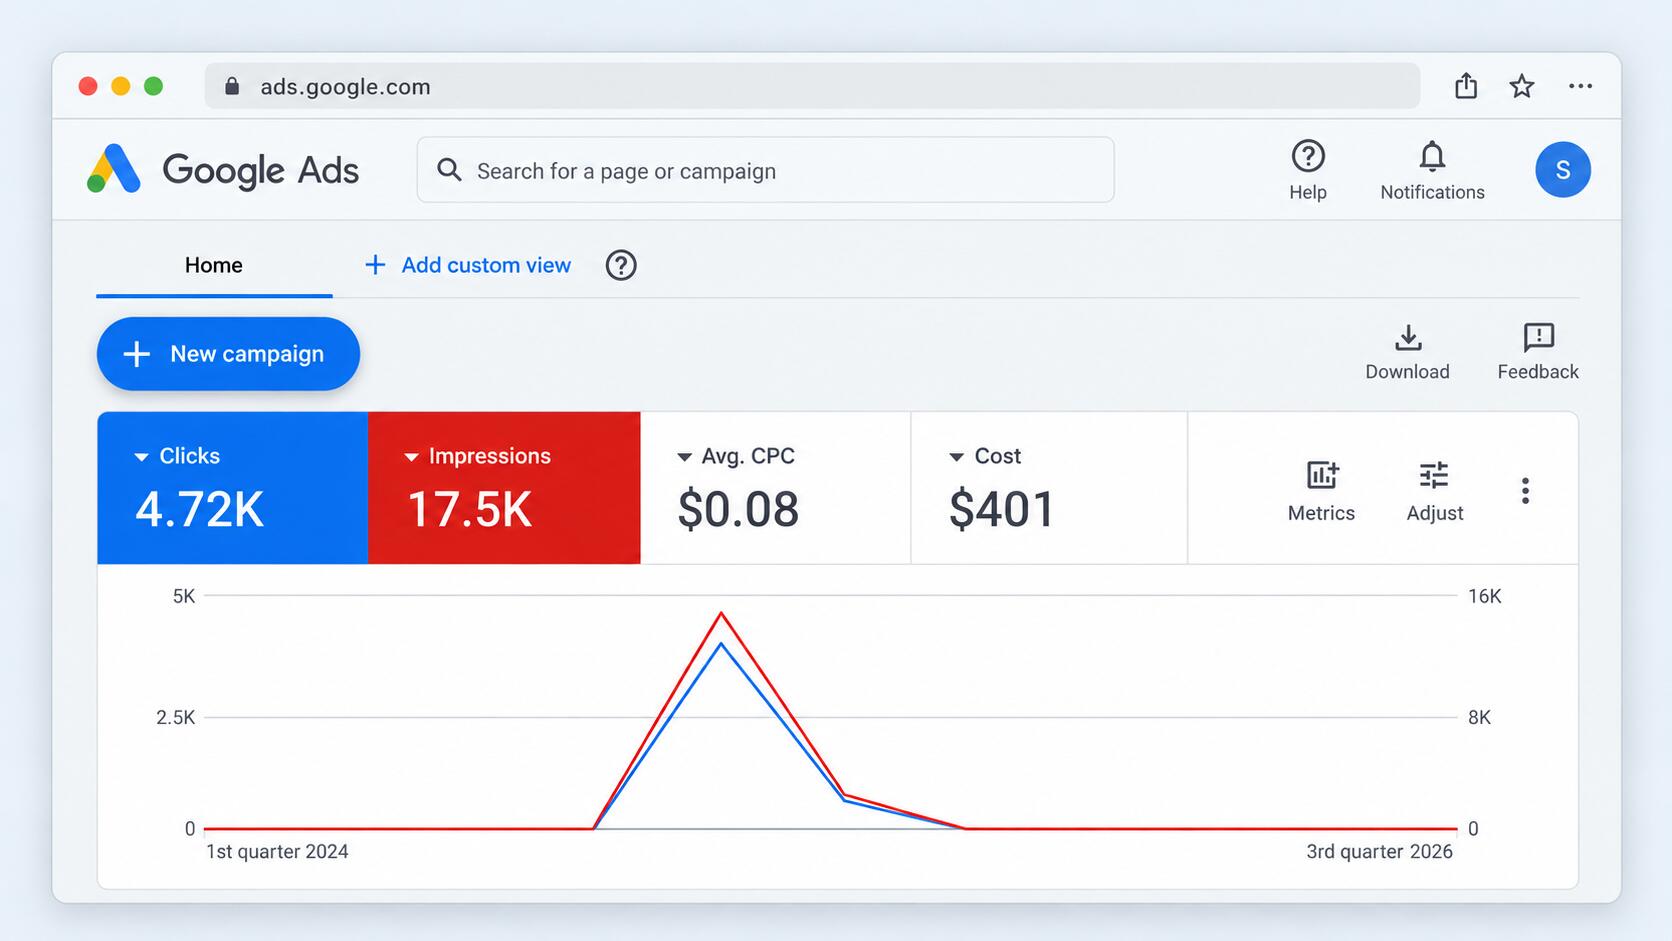Click the 2.5K axis label
Screen dimensions: 1672x941
(x=176, y=718)
